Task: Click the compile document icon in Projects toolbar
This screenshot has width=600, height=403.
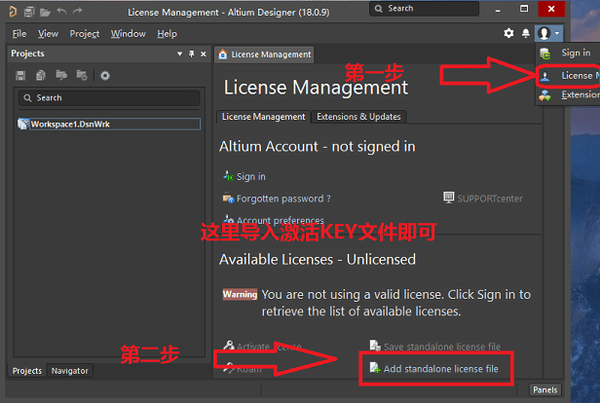Action: point(41,75)
